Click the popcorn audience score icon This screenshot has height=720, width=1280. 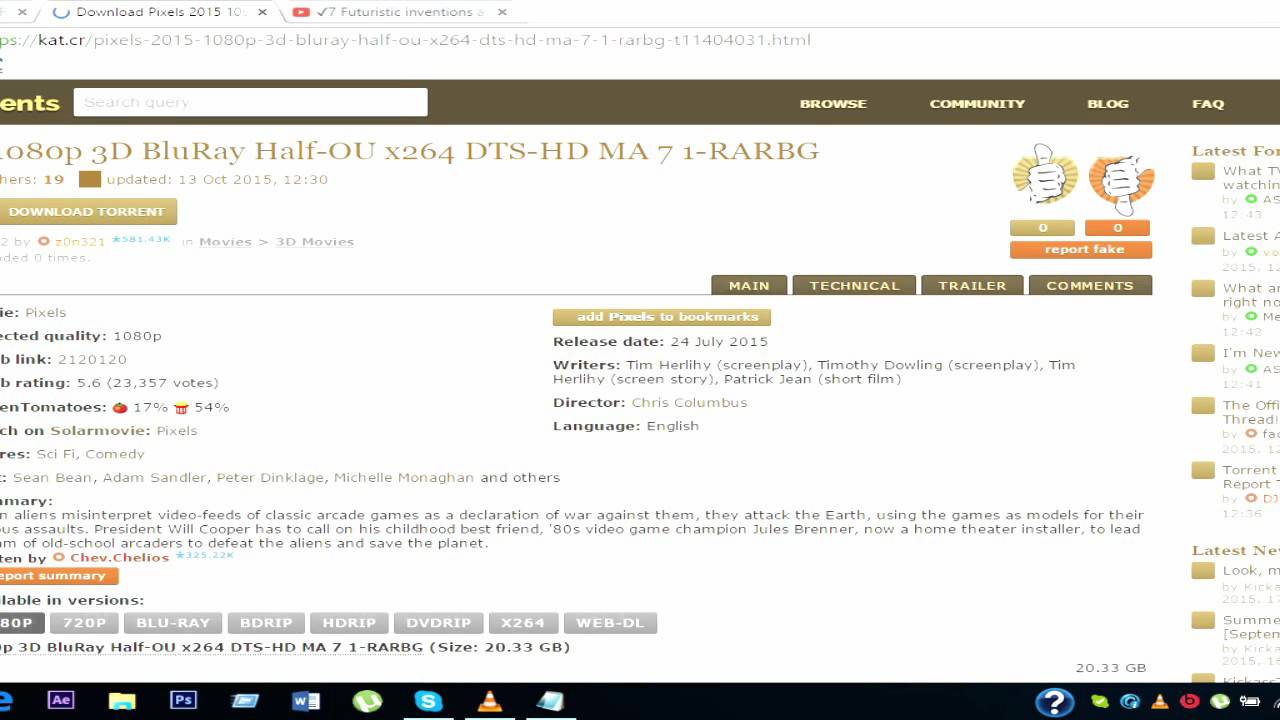click(x=181, y=407)
